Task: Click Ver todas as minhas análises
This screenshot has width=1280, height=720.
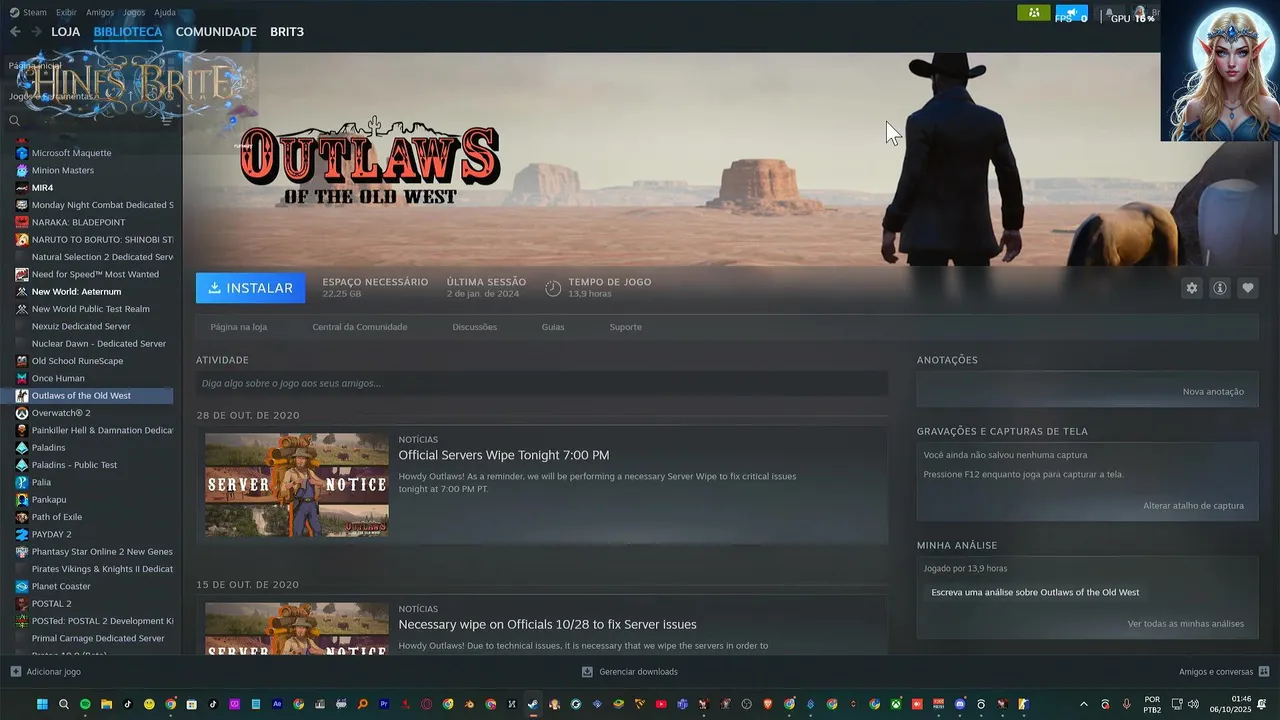Action: pyautogui.click(x=1186, y=624)
